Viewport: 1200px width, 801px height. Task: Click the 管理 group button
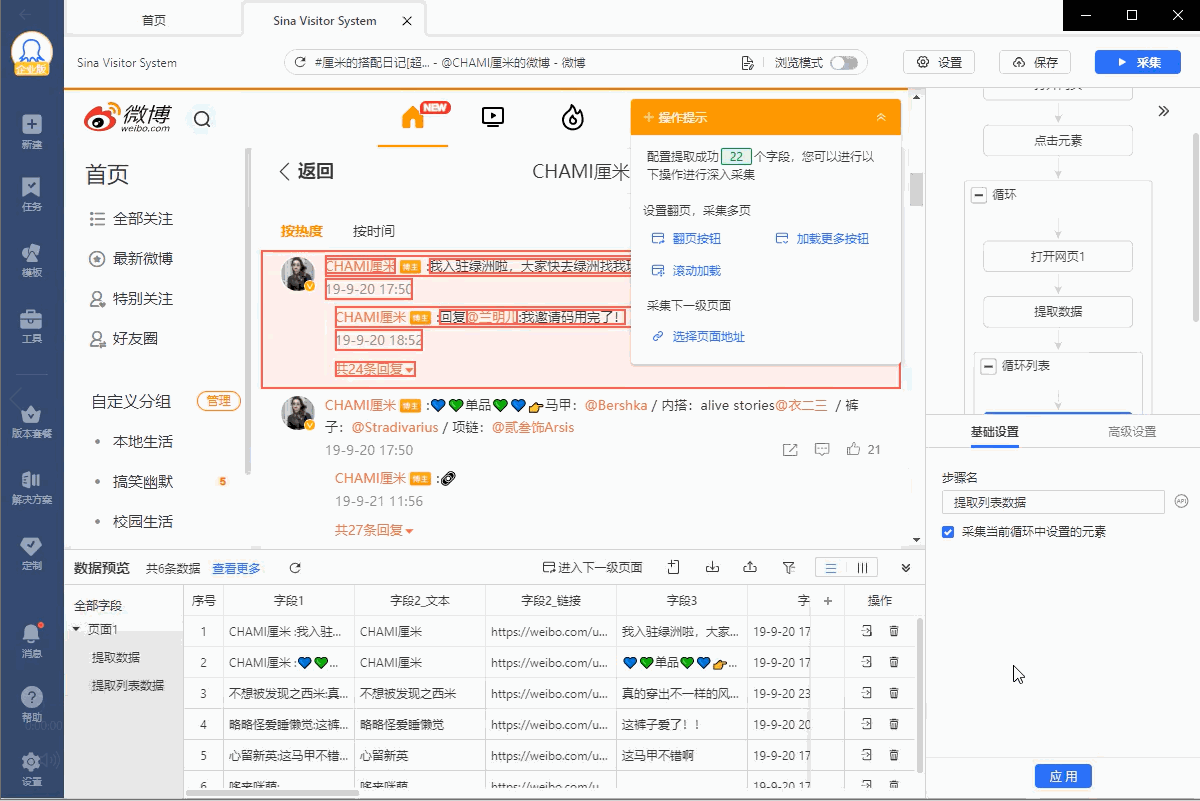coord(218,401)
